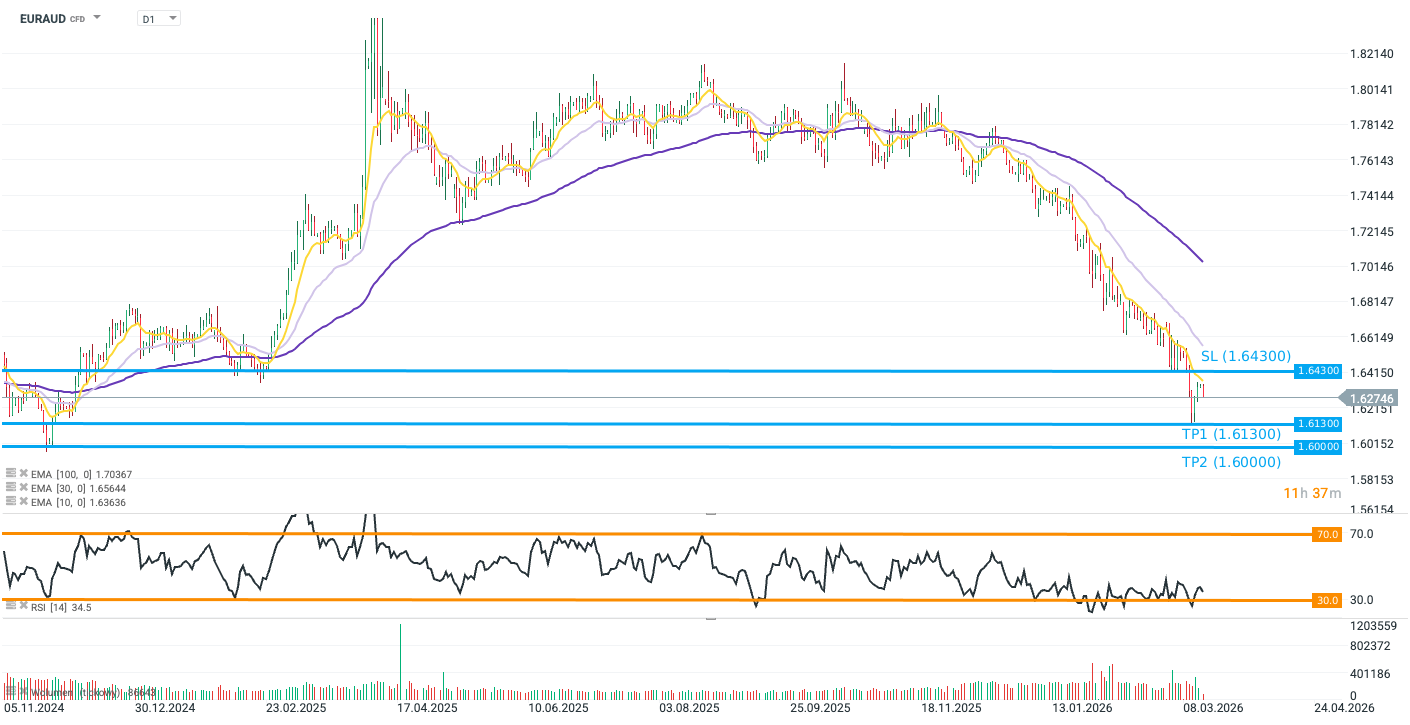The height and width of the screenshot is (725, 1410).
Task: Remove the Volumen (tickowy) indicator
Action: pyautogui.click(x=24, y=690)
